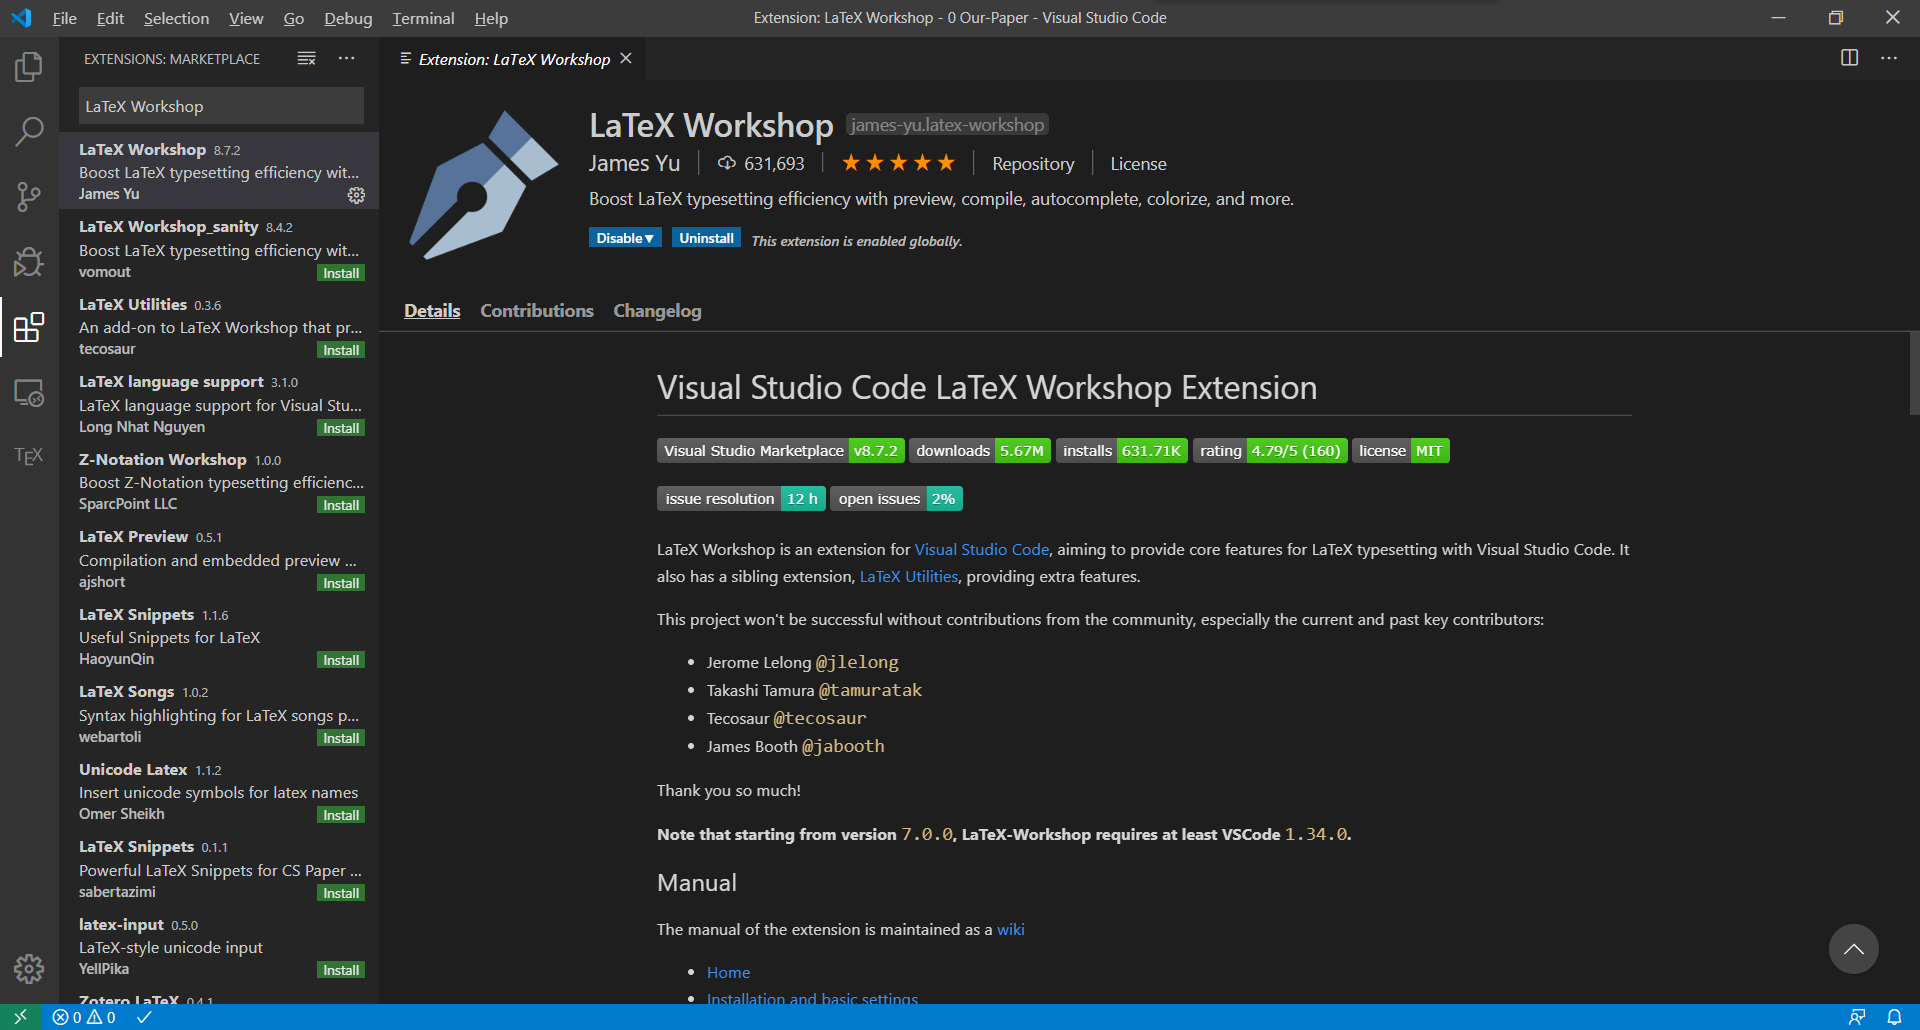Split the editor to the right

1850,58
